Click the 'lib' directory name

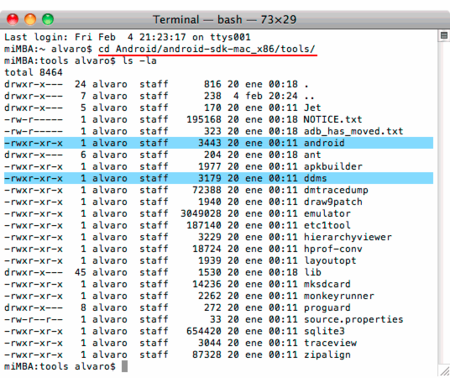coord(312,272)
